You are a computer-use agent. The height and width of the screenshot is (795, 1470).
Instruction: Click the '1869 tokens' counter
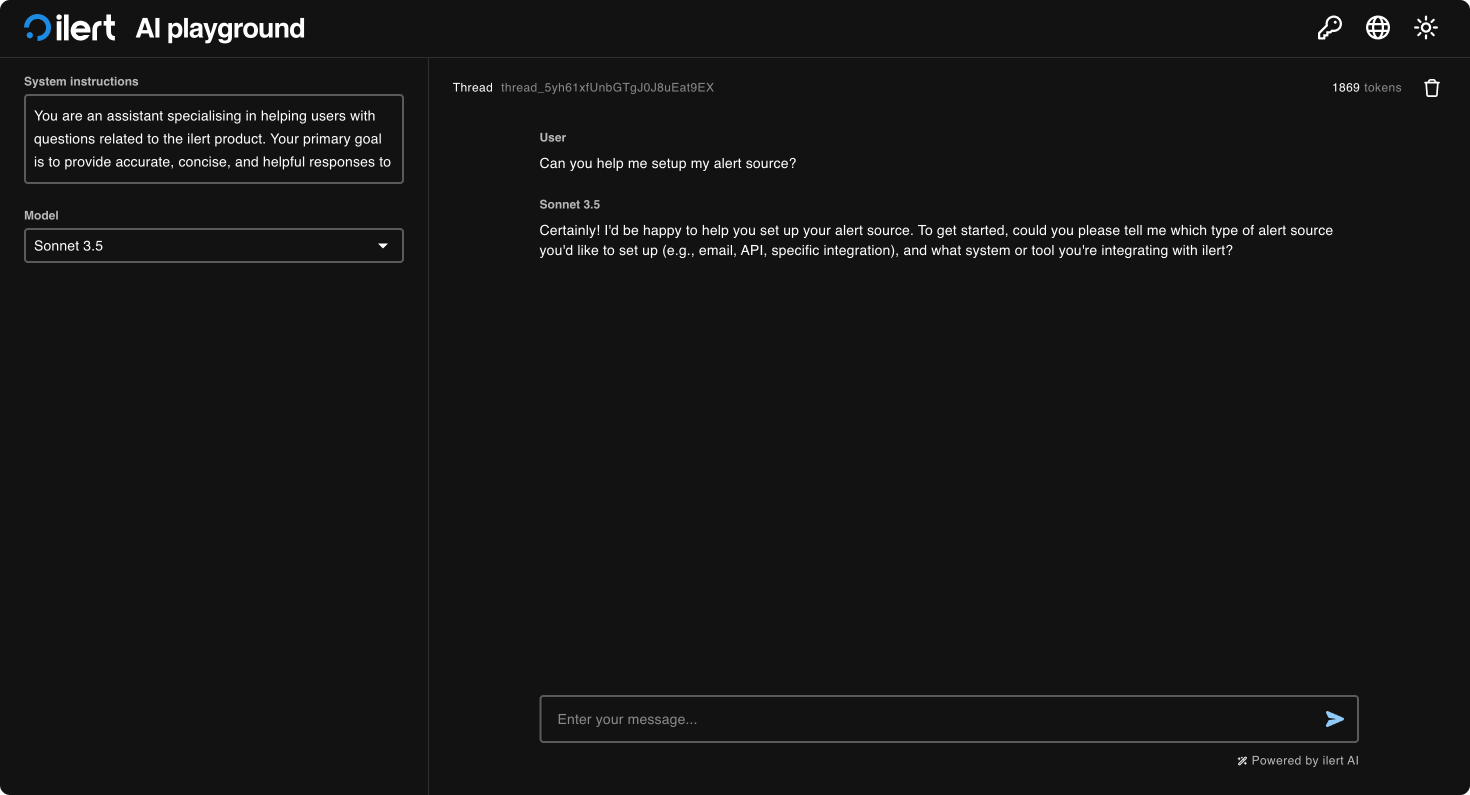coord(1366,88)
